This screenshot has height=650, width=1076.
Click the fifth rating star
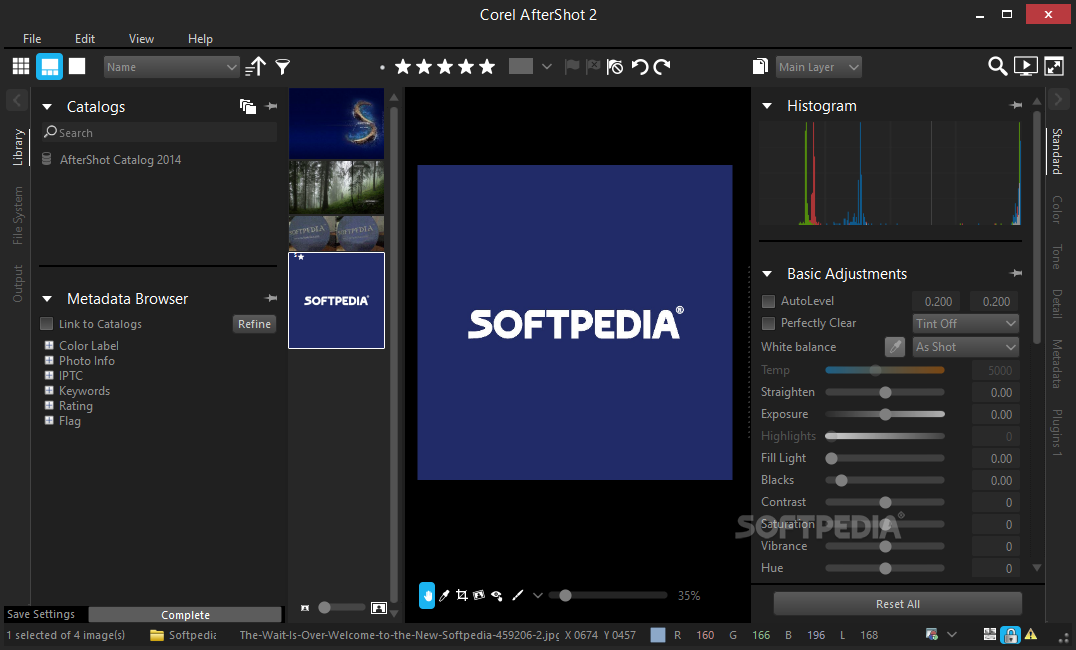487,67
